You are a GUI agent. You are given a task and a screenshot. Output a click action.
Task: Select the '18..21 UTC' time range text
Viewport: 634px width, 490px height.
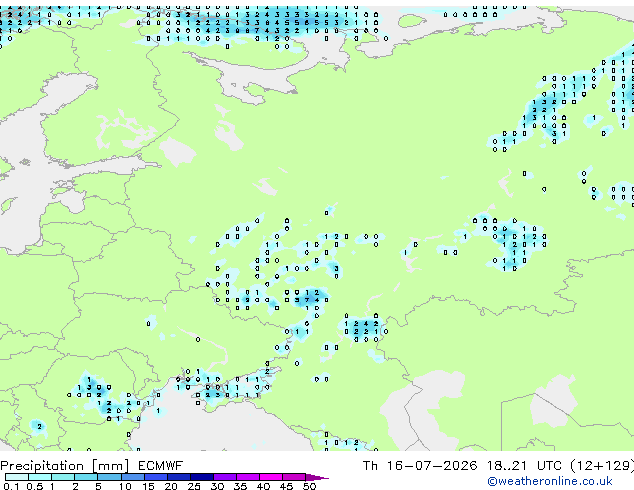pyautogui.click(x=524, y=466)
